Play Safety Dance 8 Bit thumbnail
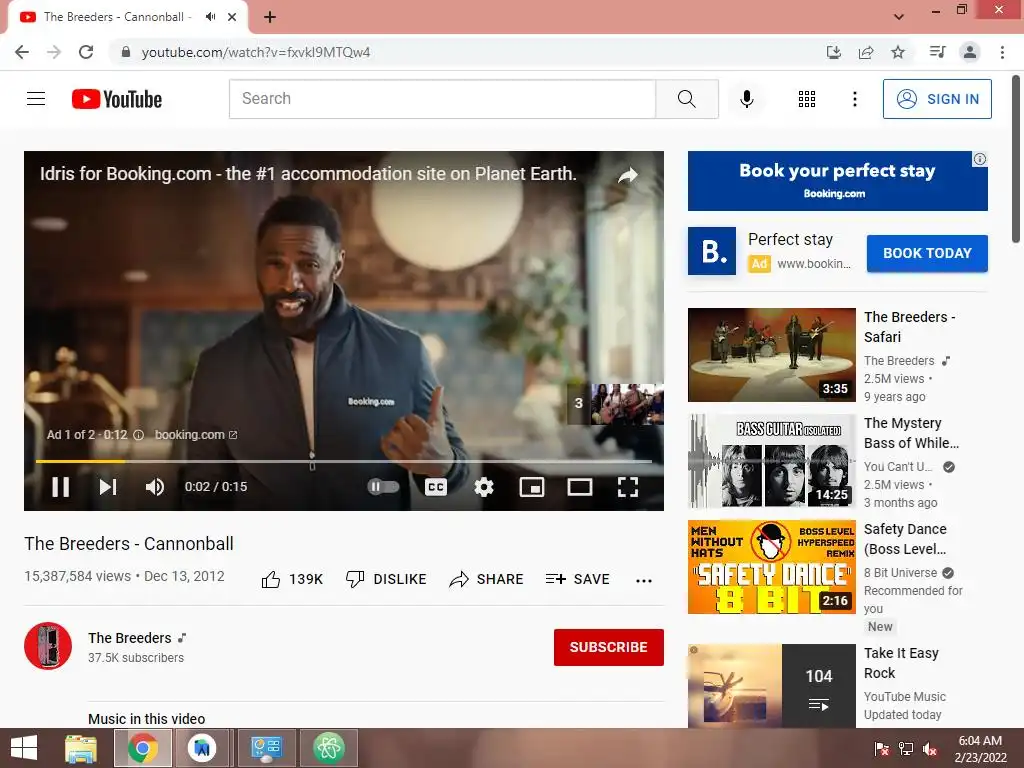 click(772, 567)
